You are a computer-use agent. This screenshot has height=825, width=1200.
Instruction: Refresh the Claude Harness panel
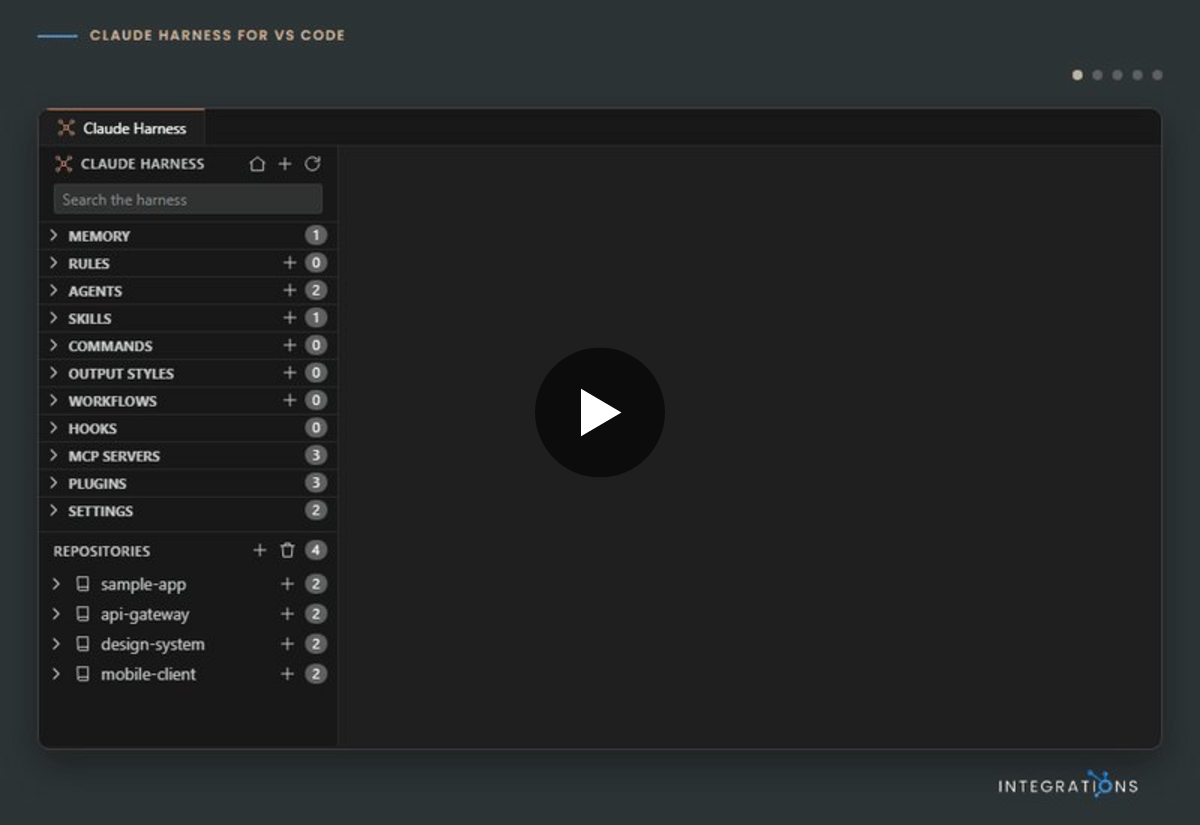pyautogui.click(x=313, y=164)
